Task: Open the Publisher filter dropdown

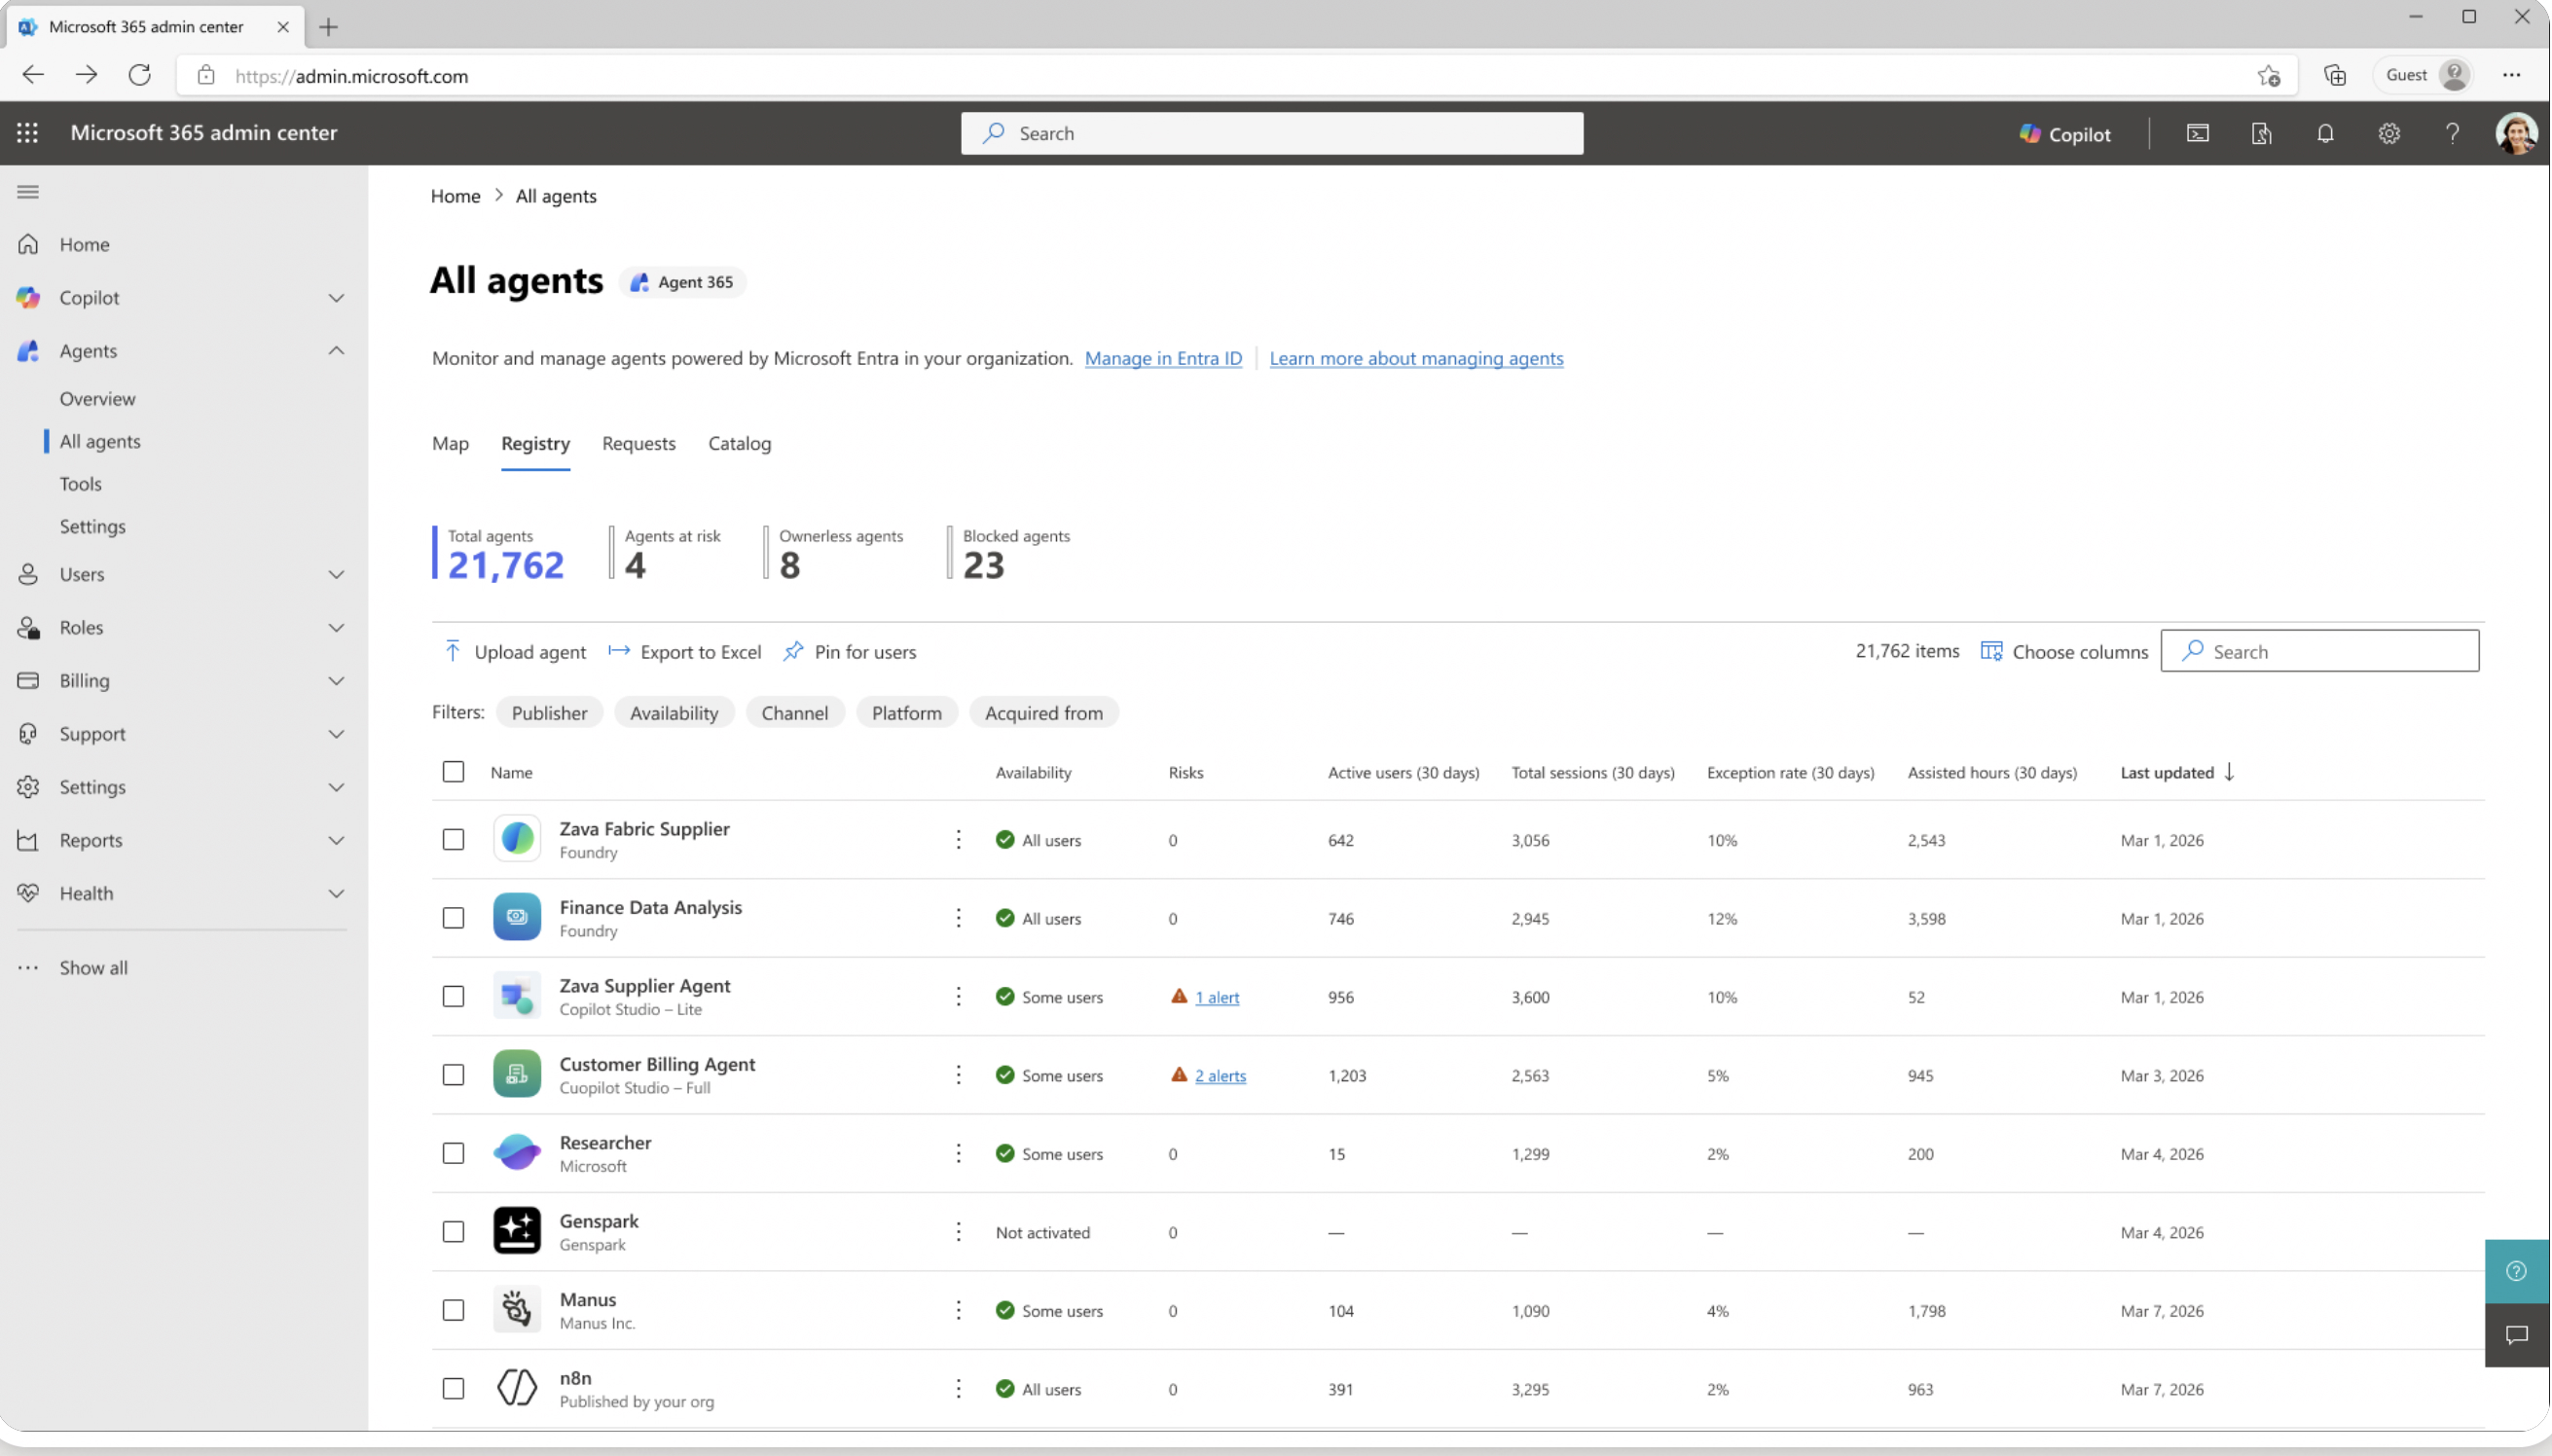Action: coord(549,713)
